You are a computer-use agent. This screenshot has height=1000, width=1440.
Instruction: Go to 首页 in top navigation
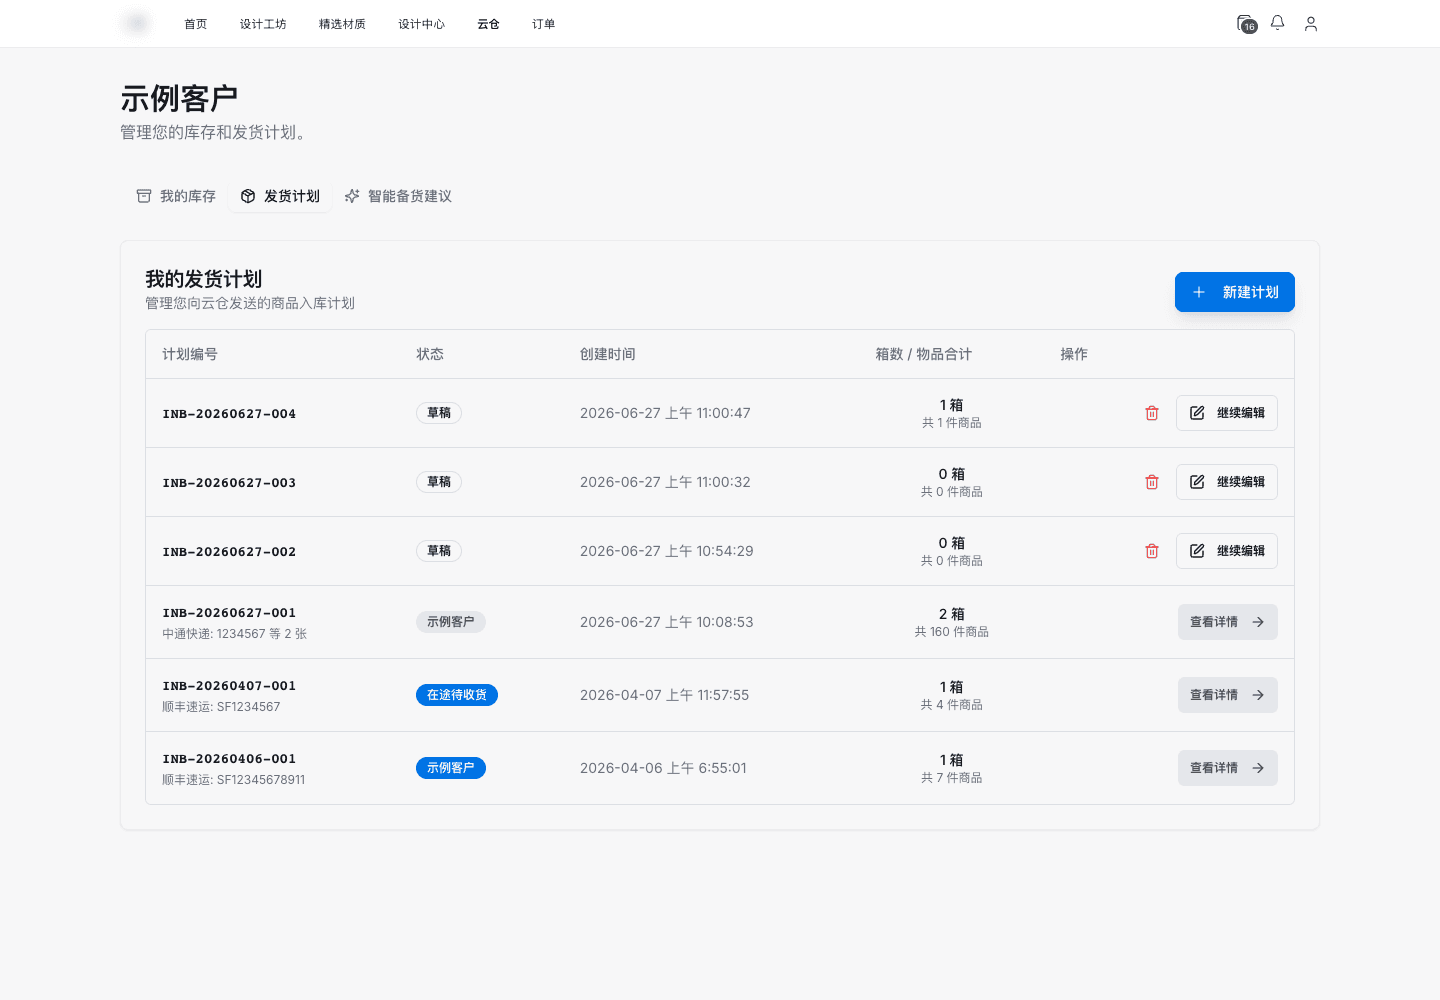click(196, 24)
